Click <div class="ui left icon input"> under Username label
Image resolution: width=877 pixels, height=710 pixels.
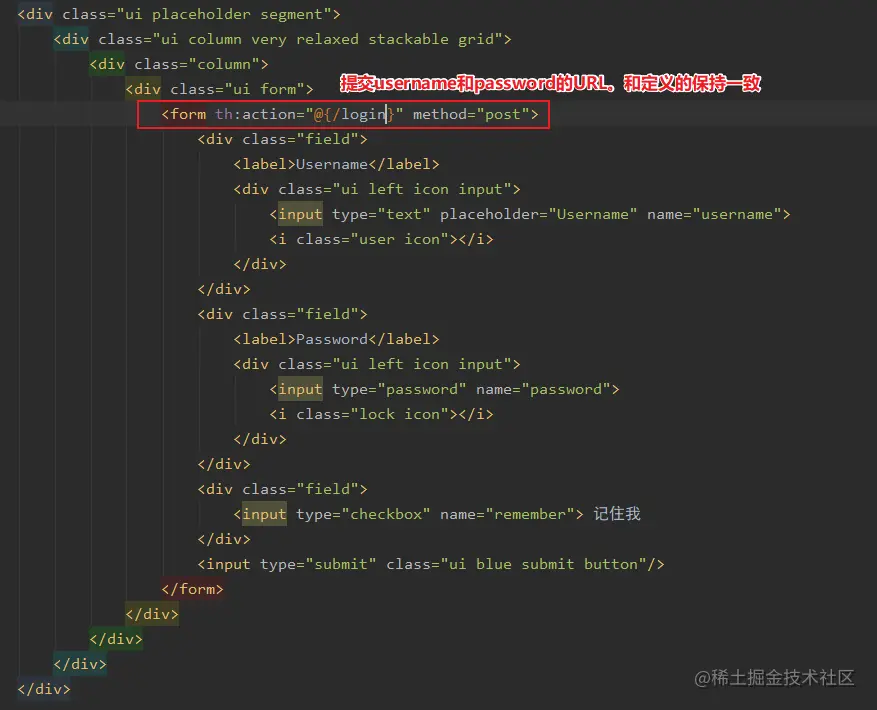click(x=376, y=190)
